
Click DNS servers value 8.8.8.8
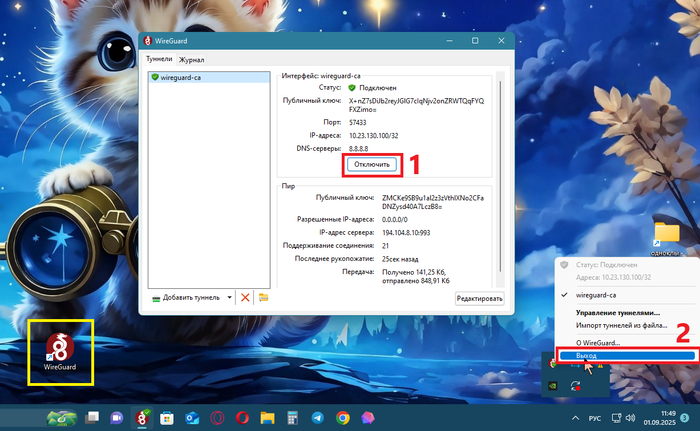point(358,149)
